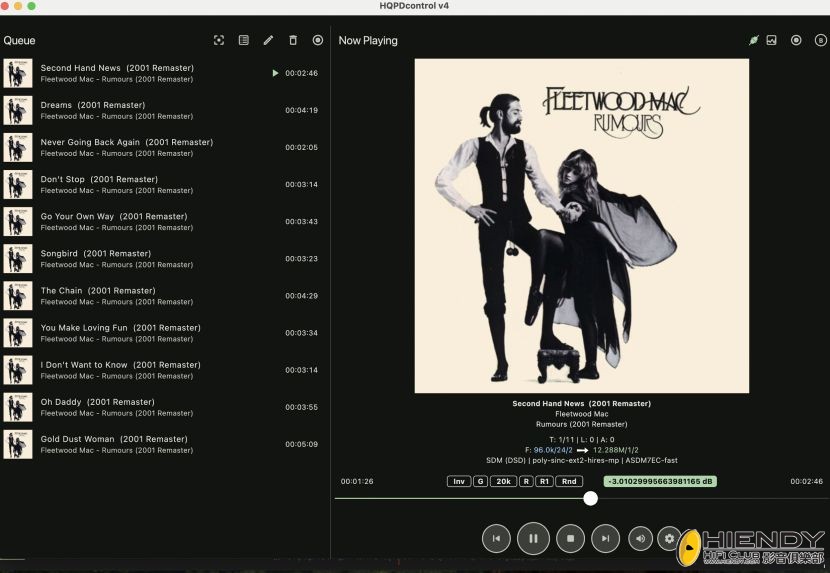This screenshot has width=830, height=573.
Task: Click the 'Now Playing' heading
Action: tap(368, 40)
